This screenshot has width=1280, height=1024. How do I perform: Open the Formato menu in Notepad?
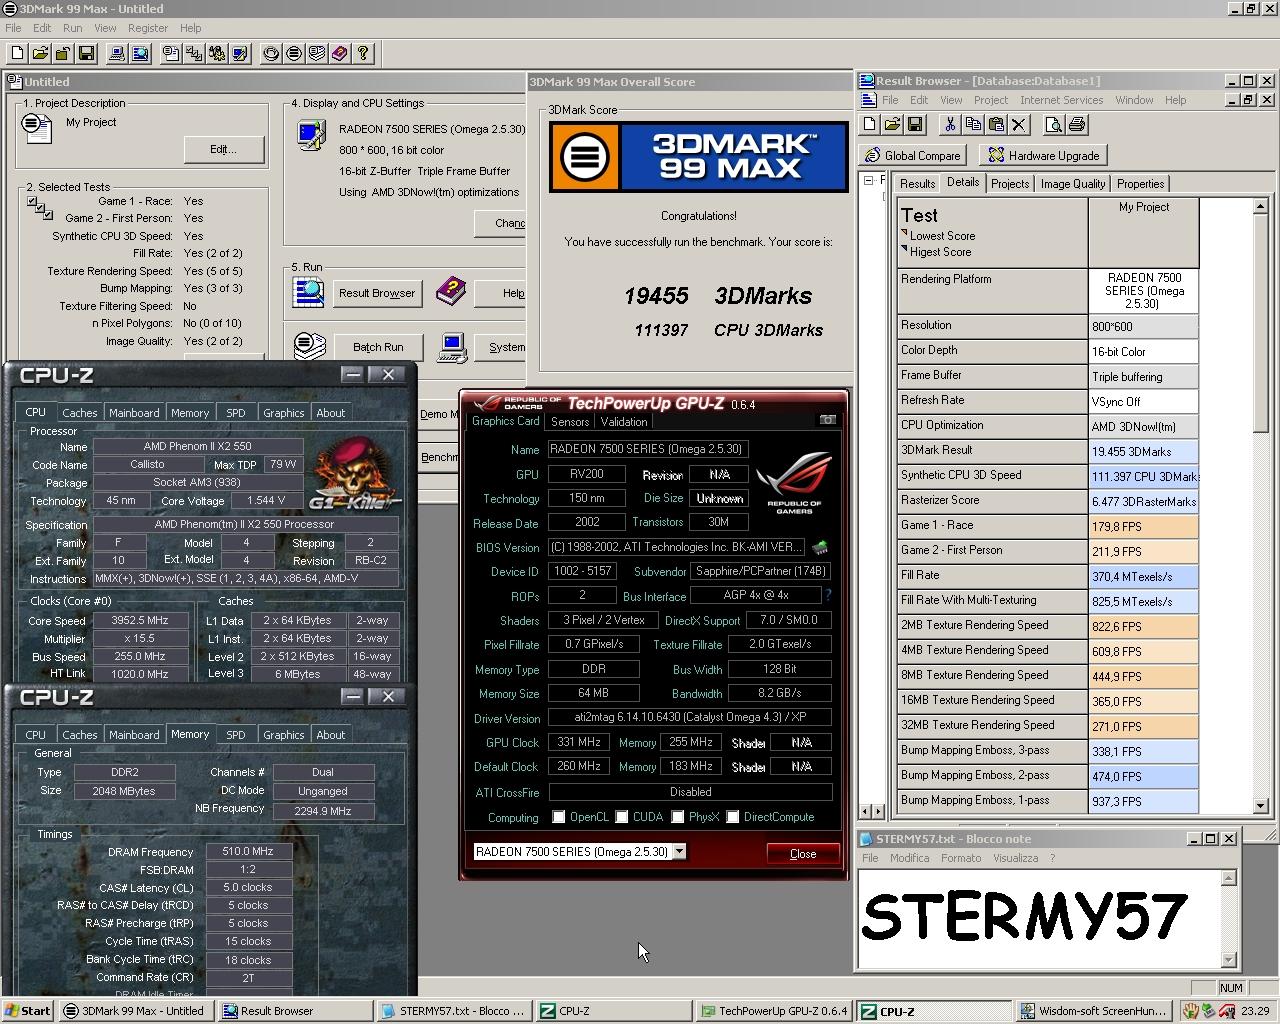pyautogui.click(x=960, y=858)
